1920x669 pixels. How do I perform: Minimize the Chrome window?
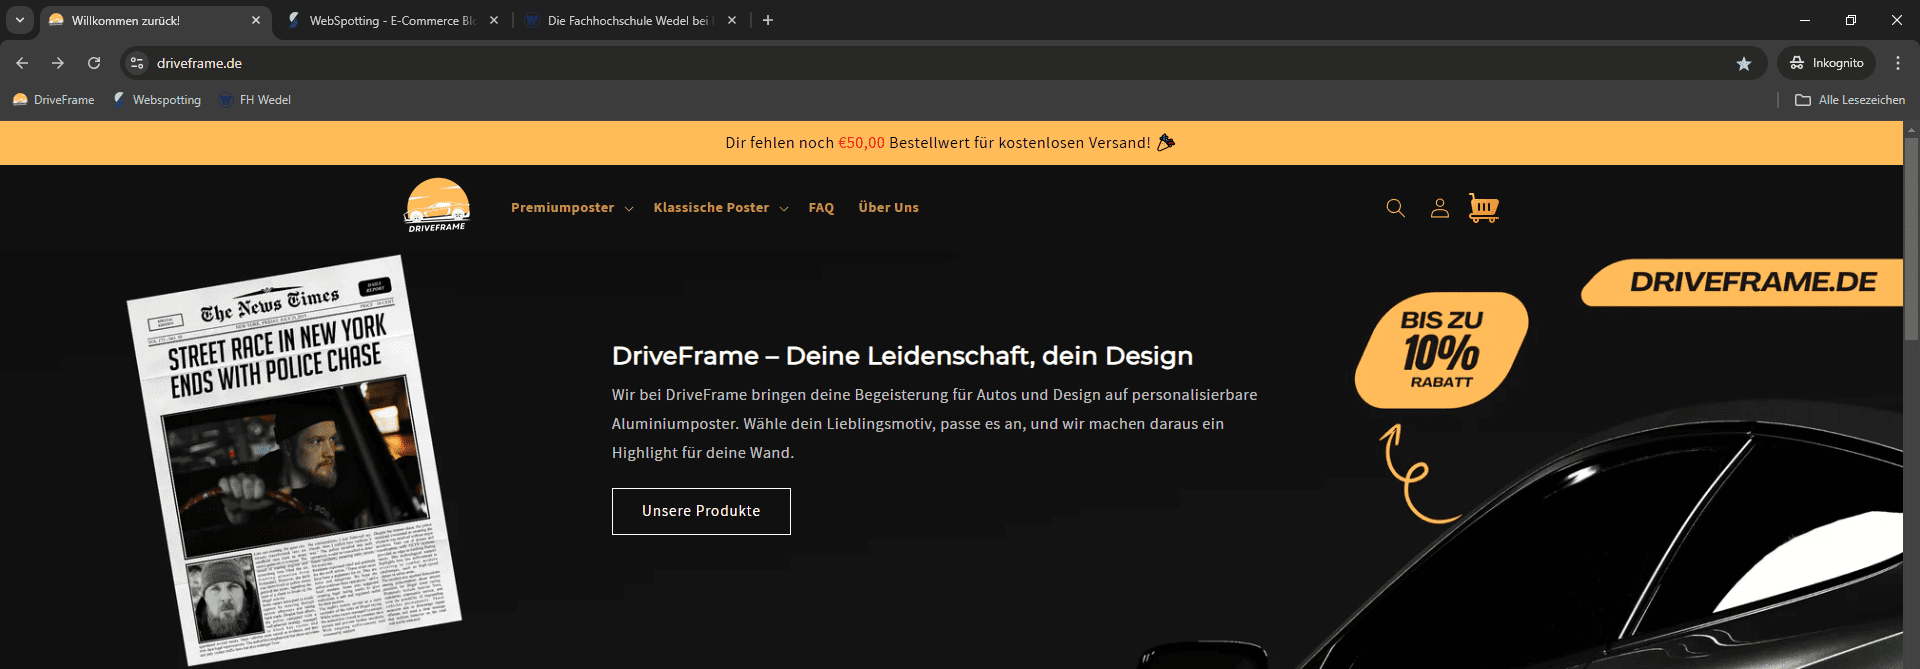click(1805, 20)
